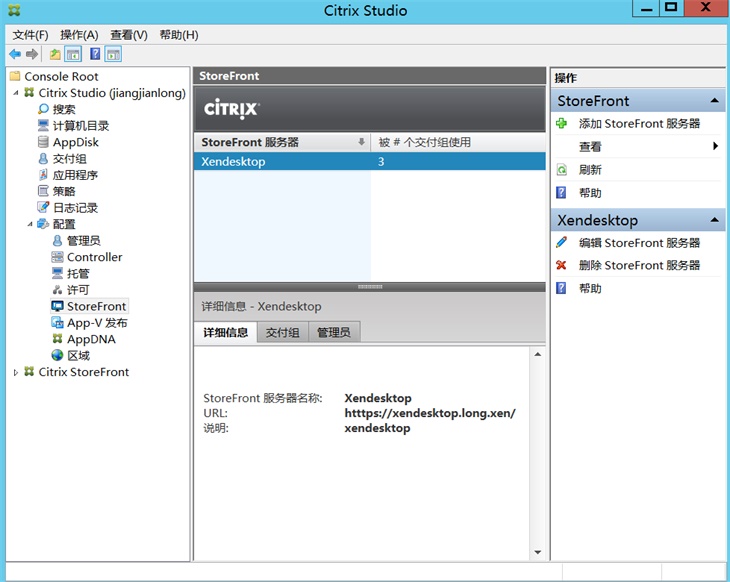
Task: Click the 被 # 个交付组使用 column header
Action: [458, 142]
